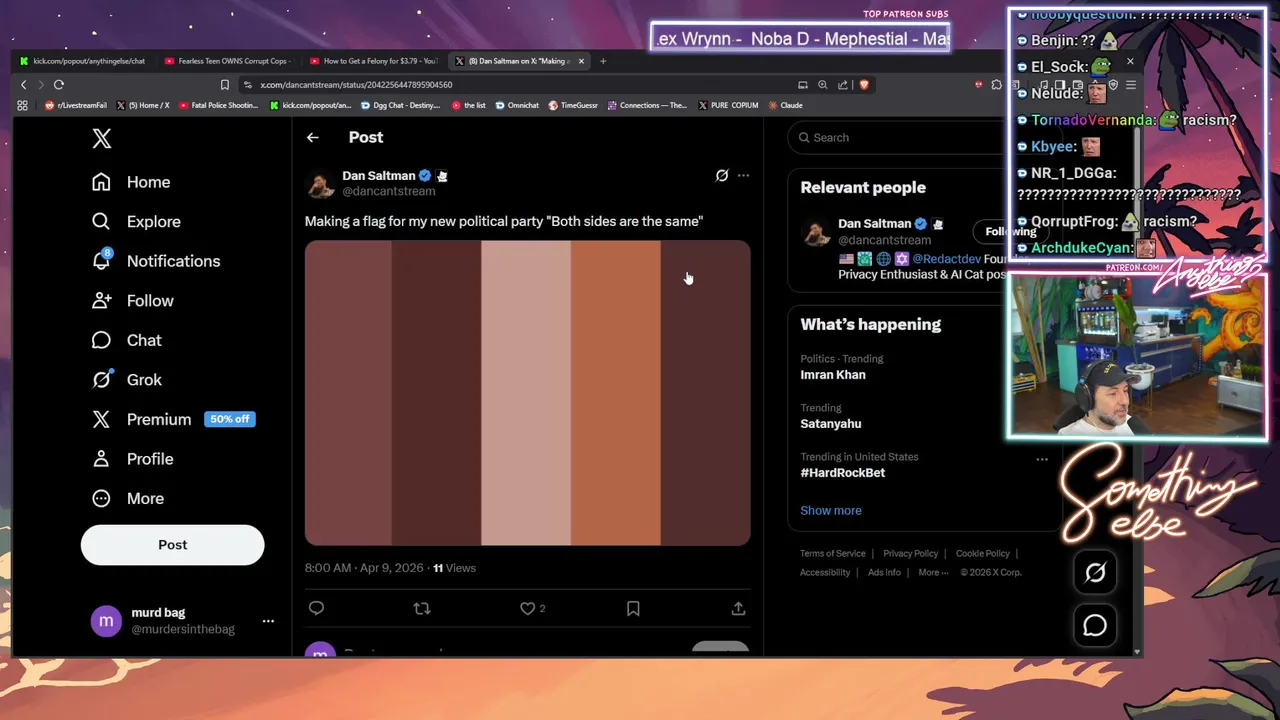Open Profile in the sidebar

(x=132, y=459)
